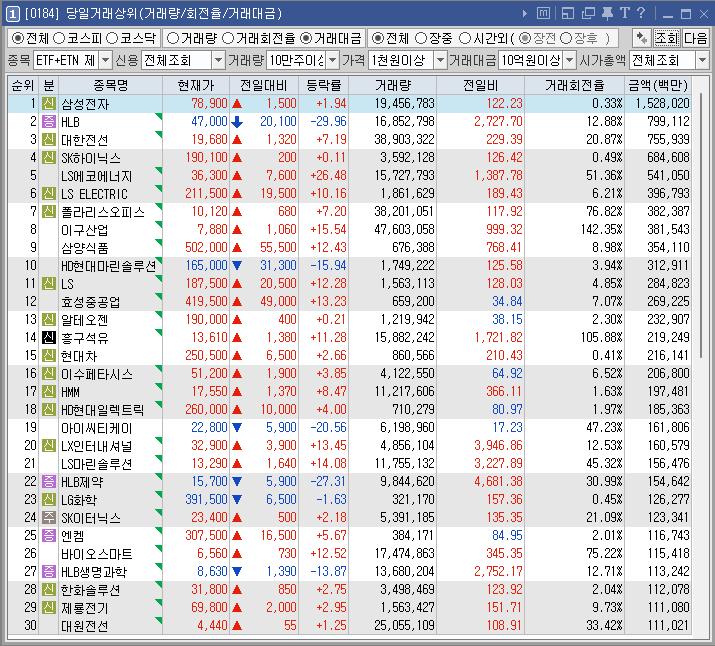This screenshot has width=715, height=646.
Task: Select the 삼양식품 stock name
Action: click(x=85, y=248)
